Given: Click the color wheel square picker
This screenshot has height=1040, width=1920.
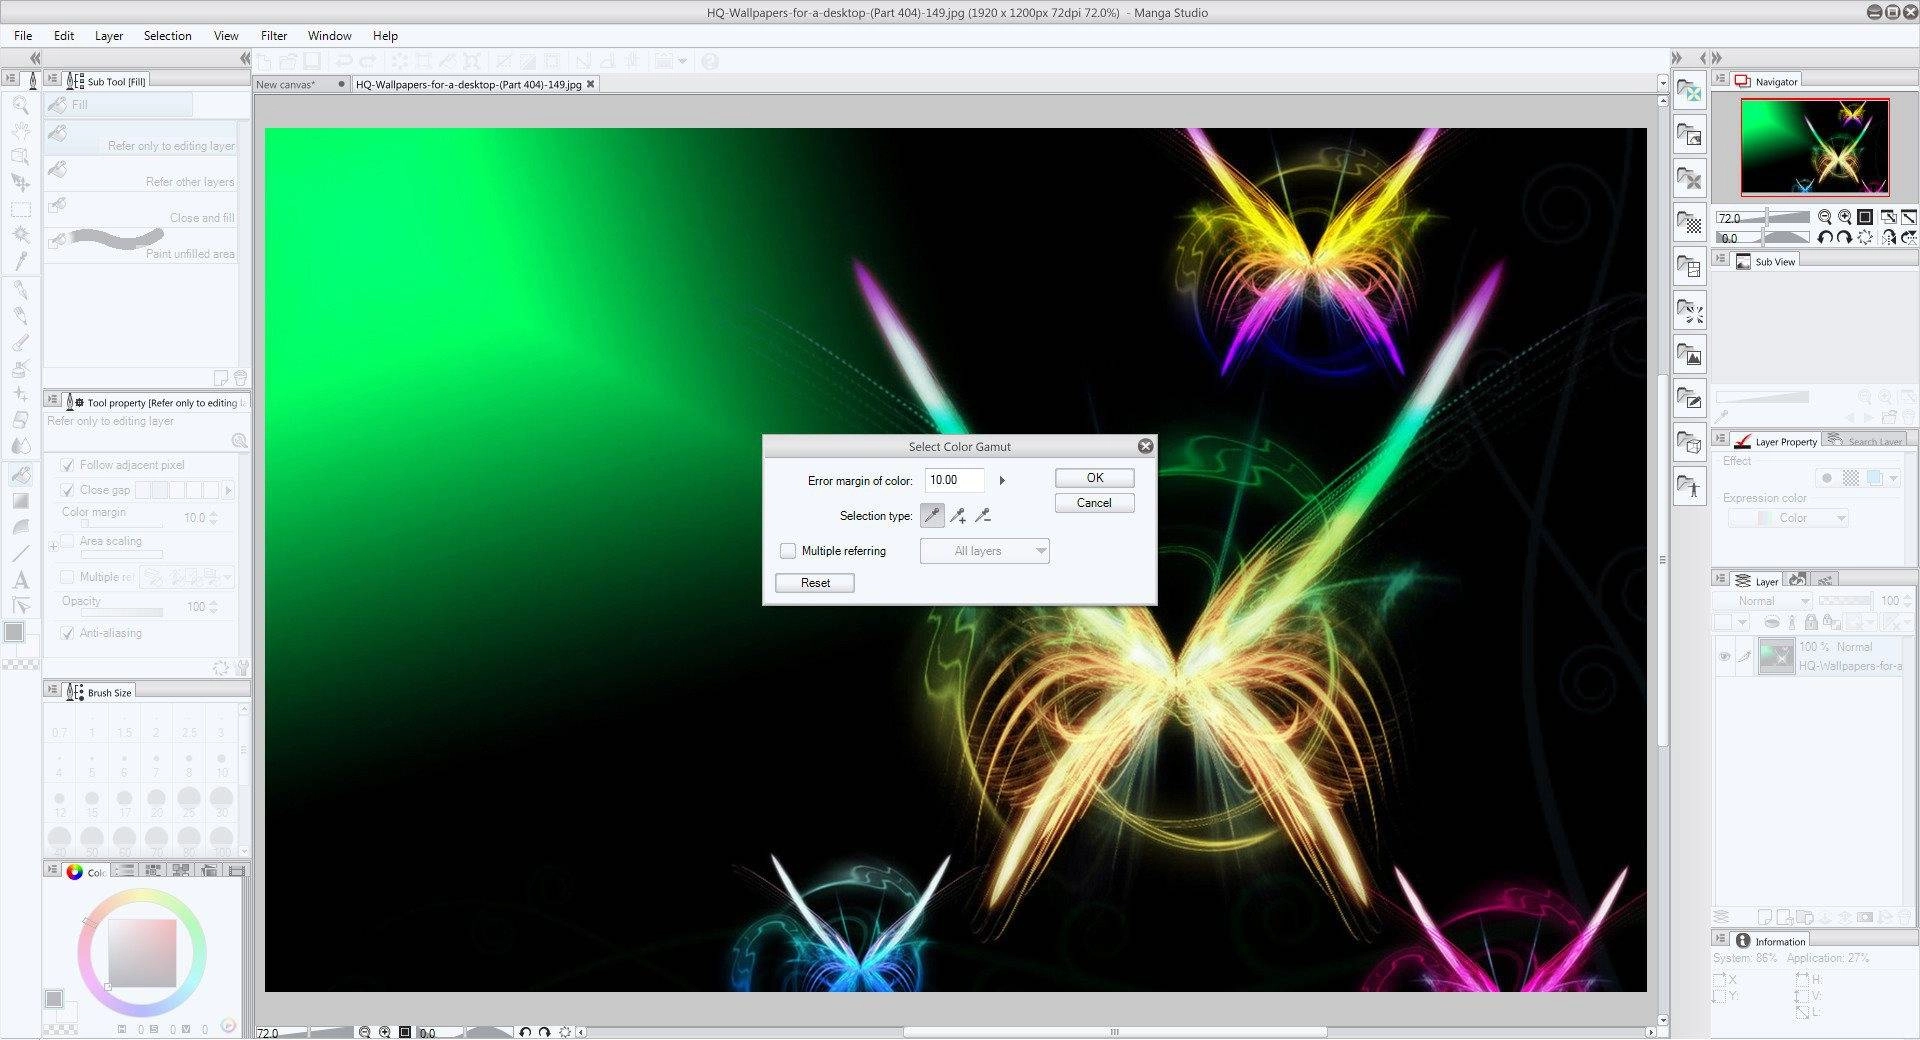Looking at the screenshot, I should [142, 952].
